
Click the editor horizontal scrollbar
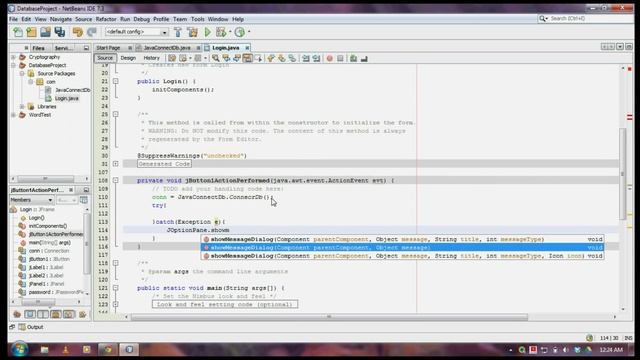[x=329, y=317]
